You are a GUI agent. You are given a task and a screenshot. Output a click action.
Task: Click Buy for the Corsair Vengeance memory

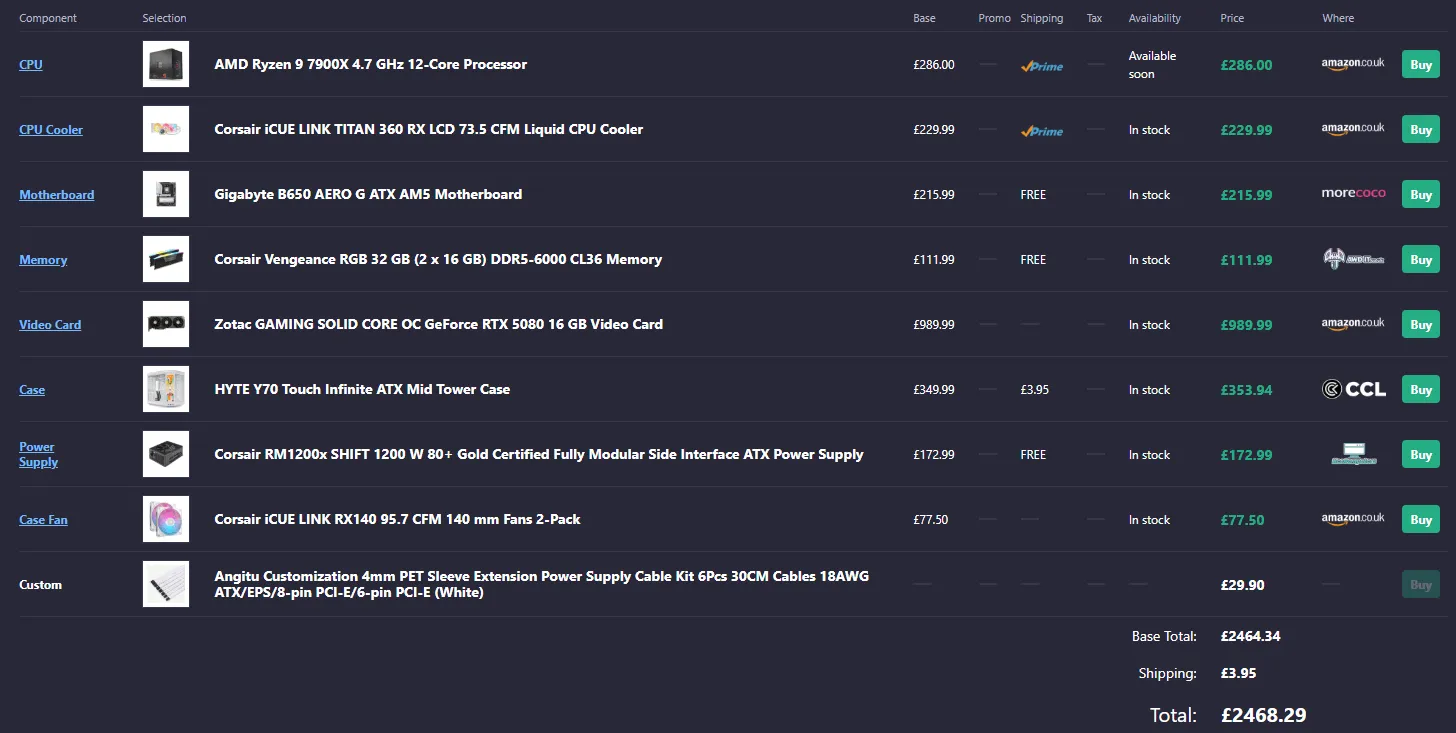click(1421, 260)
